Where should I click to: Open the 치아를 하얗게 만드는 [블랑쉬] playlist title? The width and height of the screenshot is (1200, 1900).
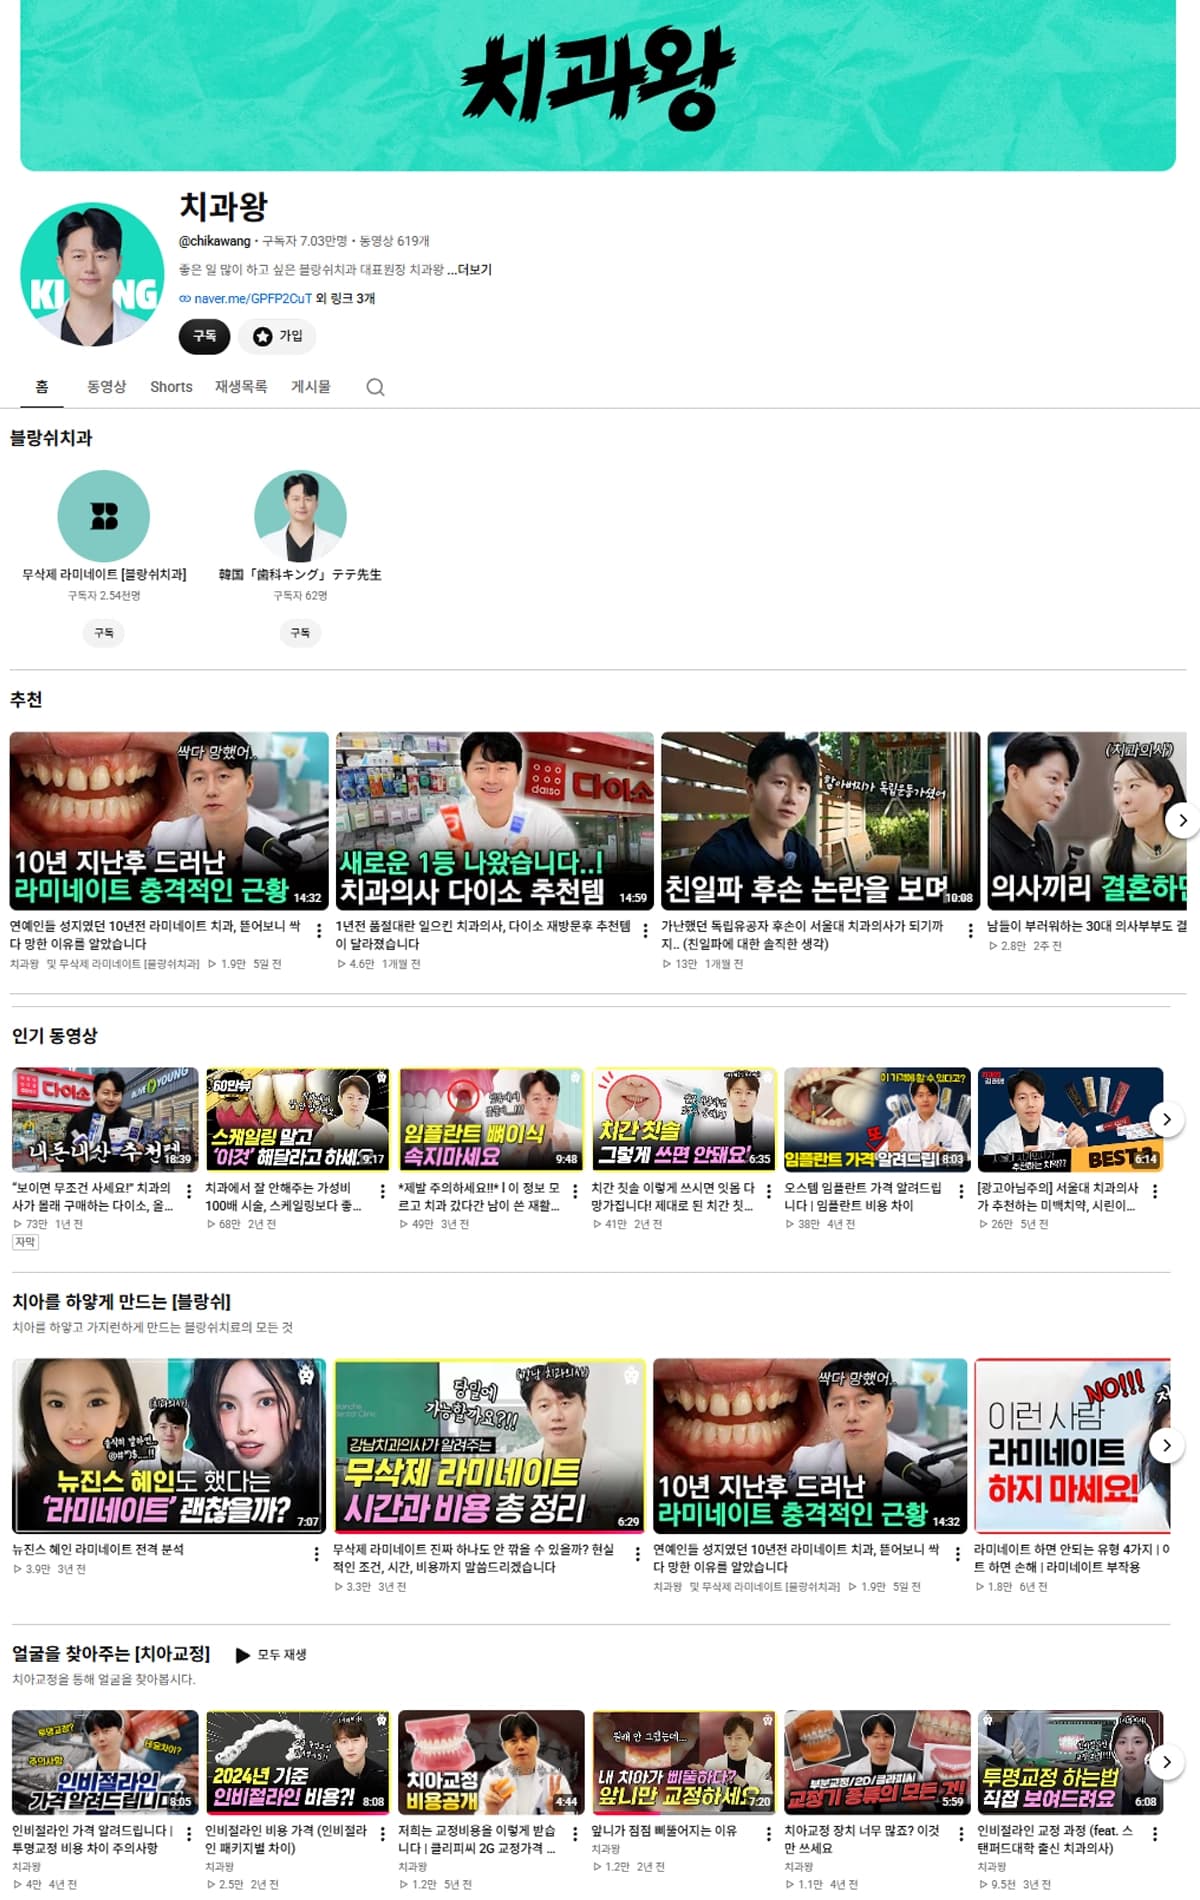[121, 1301]
